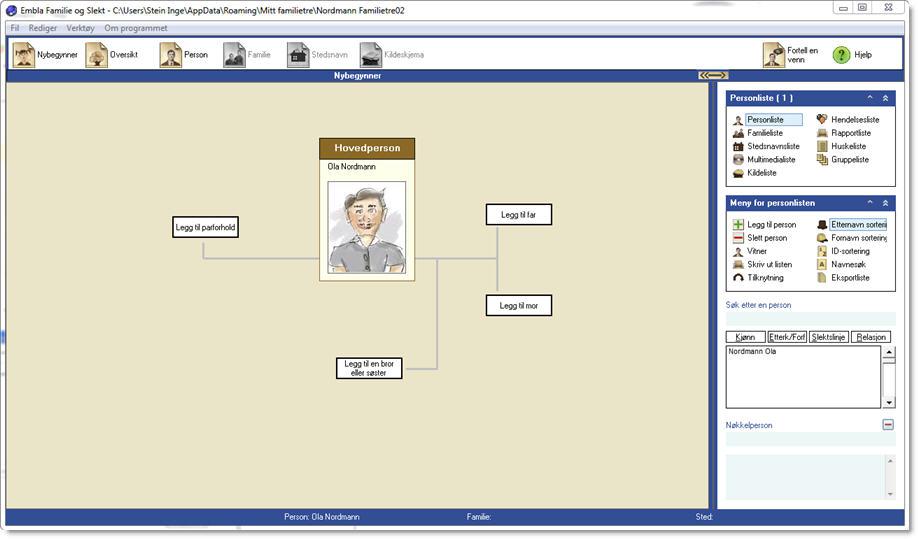
Task: Open the Verktøy menu
Action: (81, 28)
